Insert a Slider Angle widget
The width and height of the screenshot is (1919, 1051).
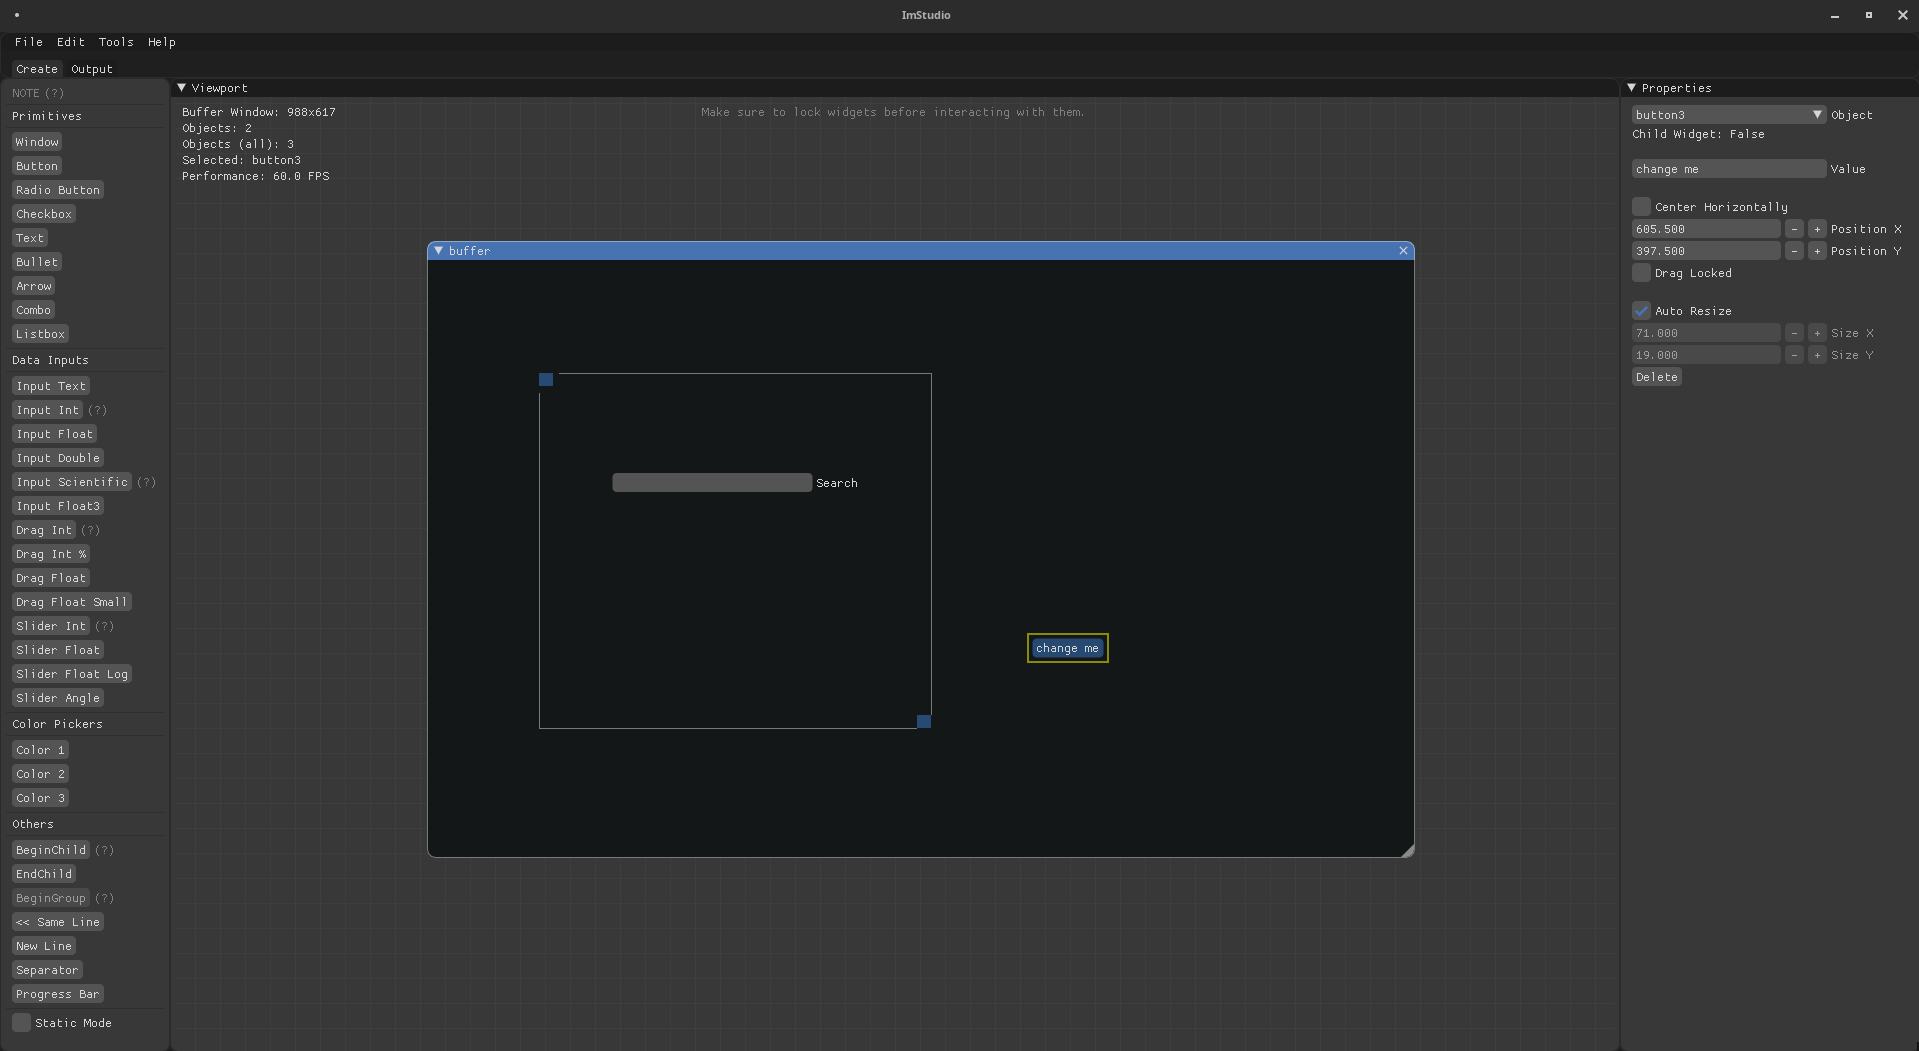coord(57,698)
